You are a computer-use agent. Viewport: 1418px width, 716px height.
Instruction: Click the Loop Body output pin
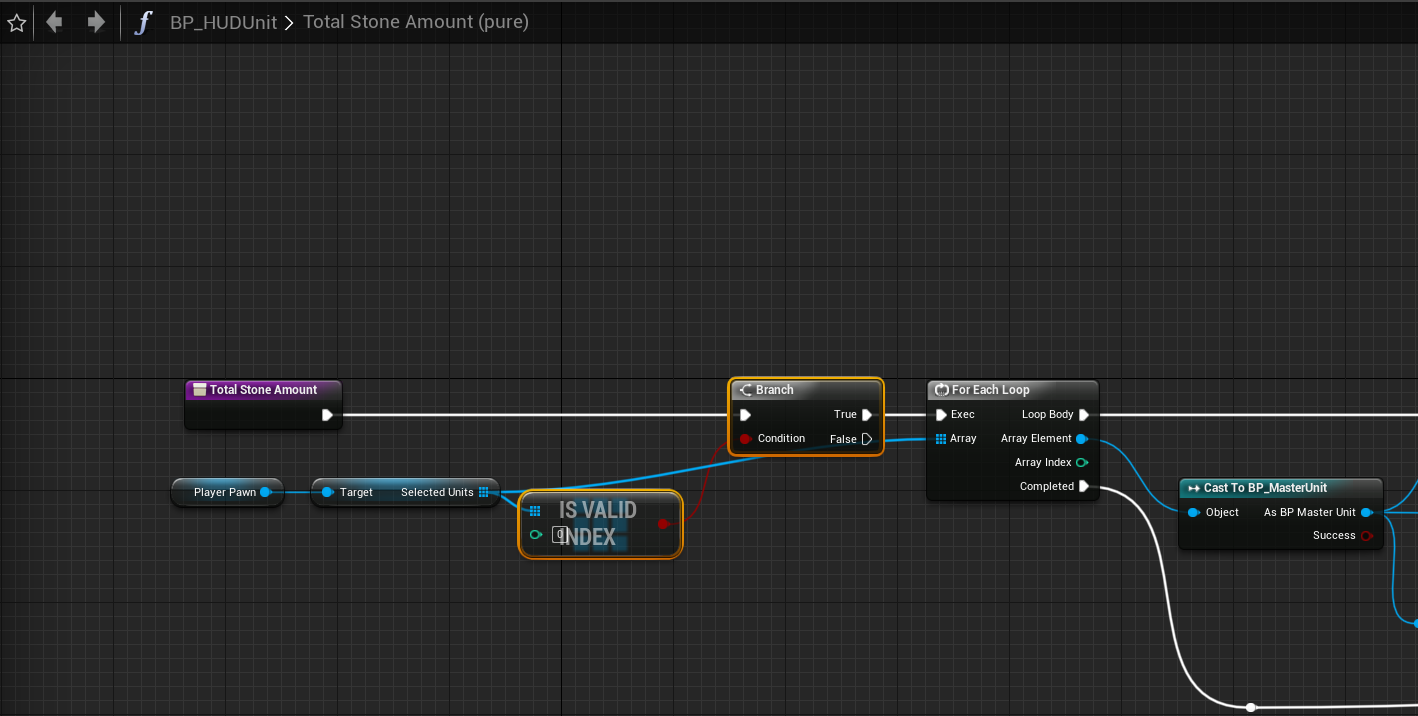pos(1084,415)
